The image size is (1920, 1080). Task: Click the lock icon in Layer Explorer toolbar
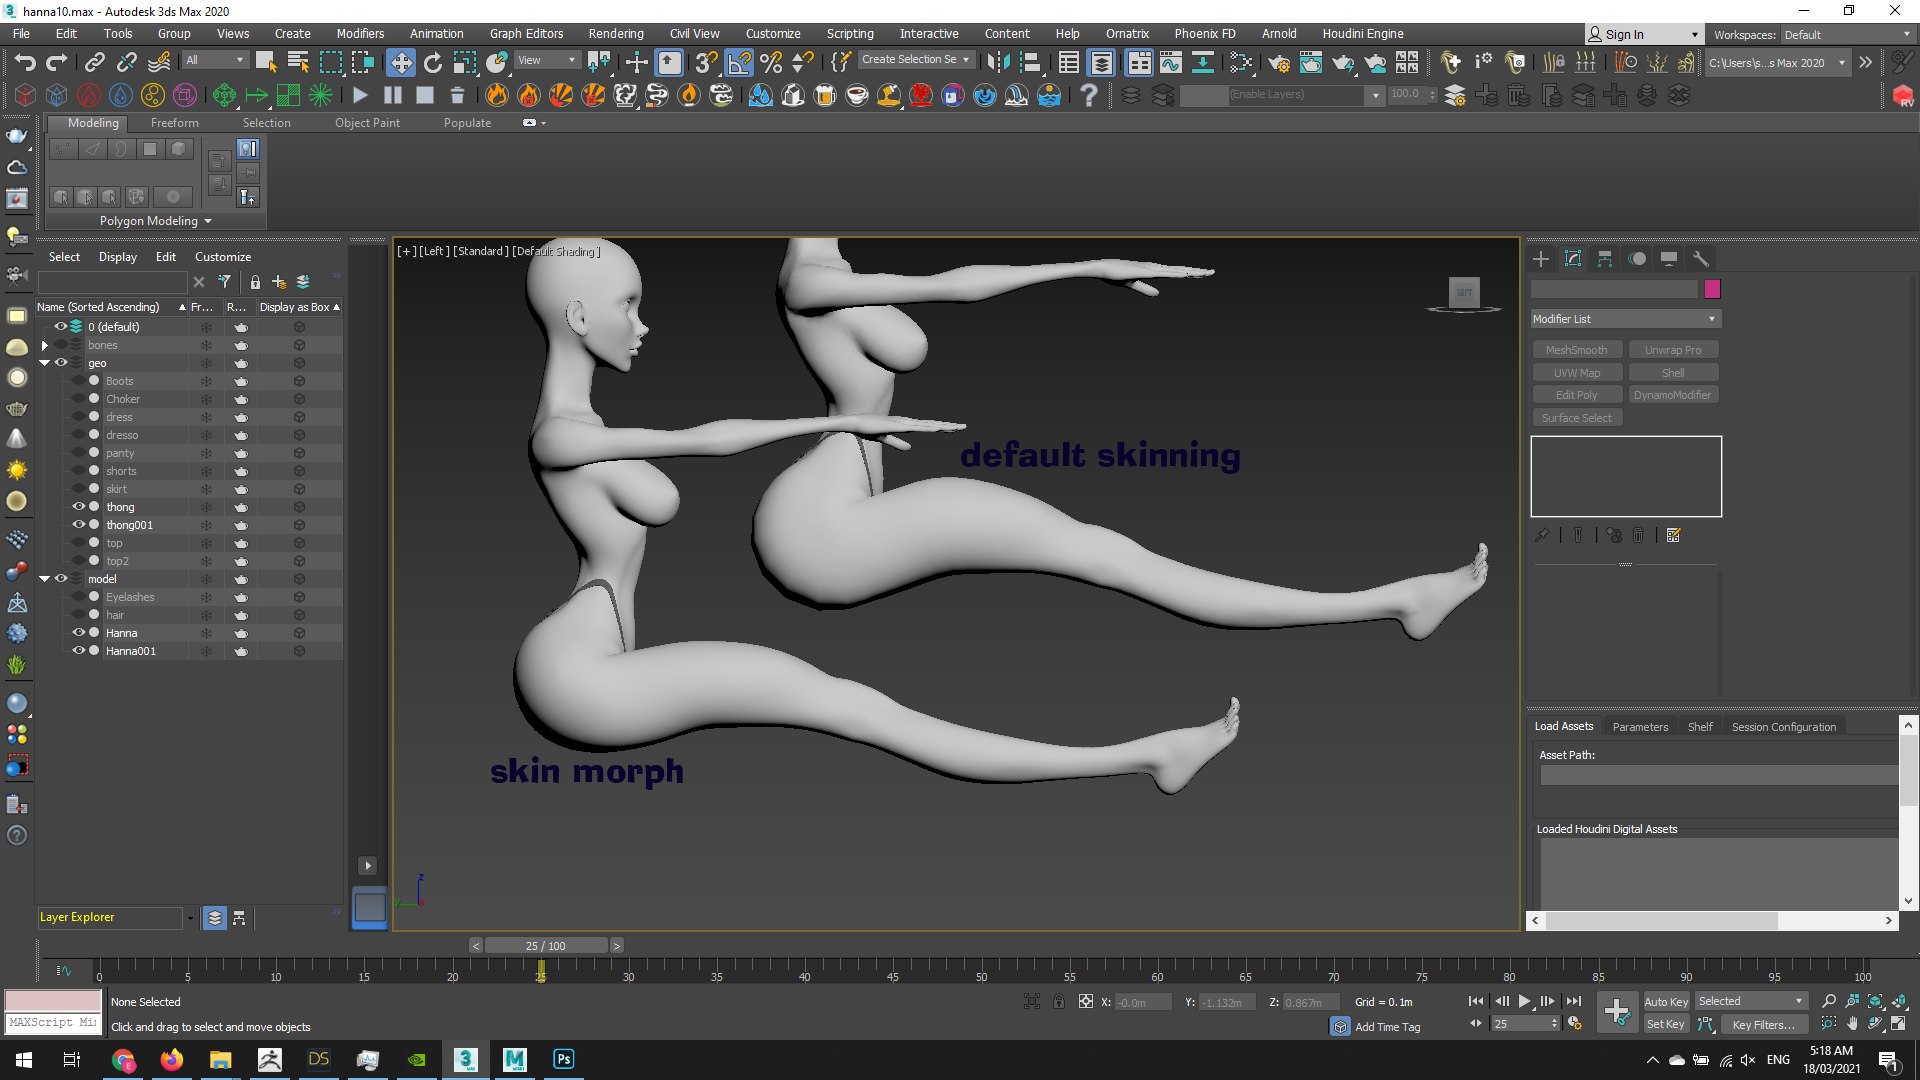click(x=255, y=282)
